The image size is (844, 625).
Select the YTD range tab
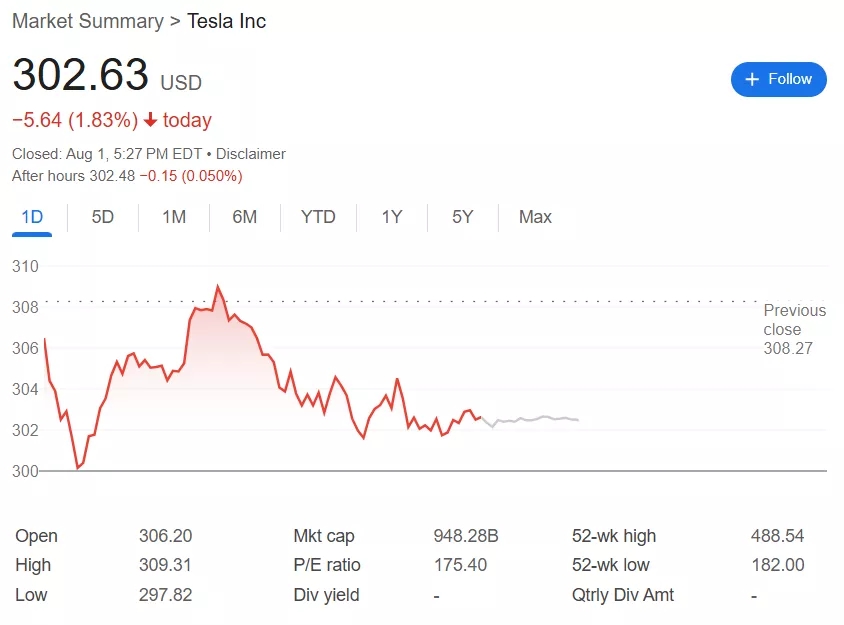318,217
